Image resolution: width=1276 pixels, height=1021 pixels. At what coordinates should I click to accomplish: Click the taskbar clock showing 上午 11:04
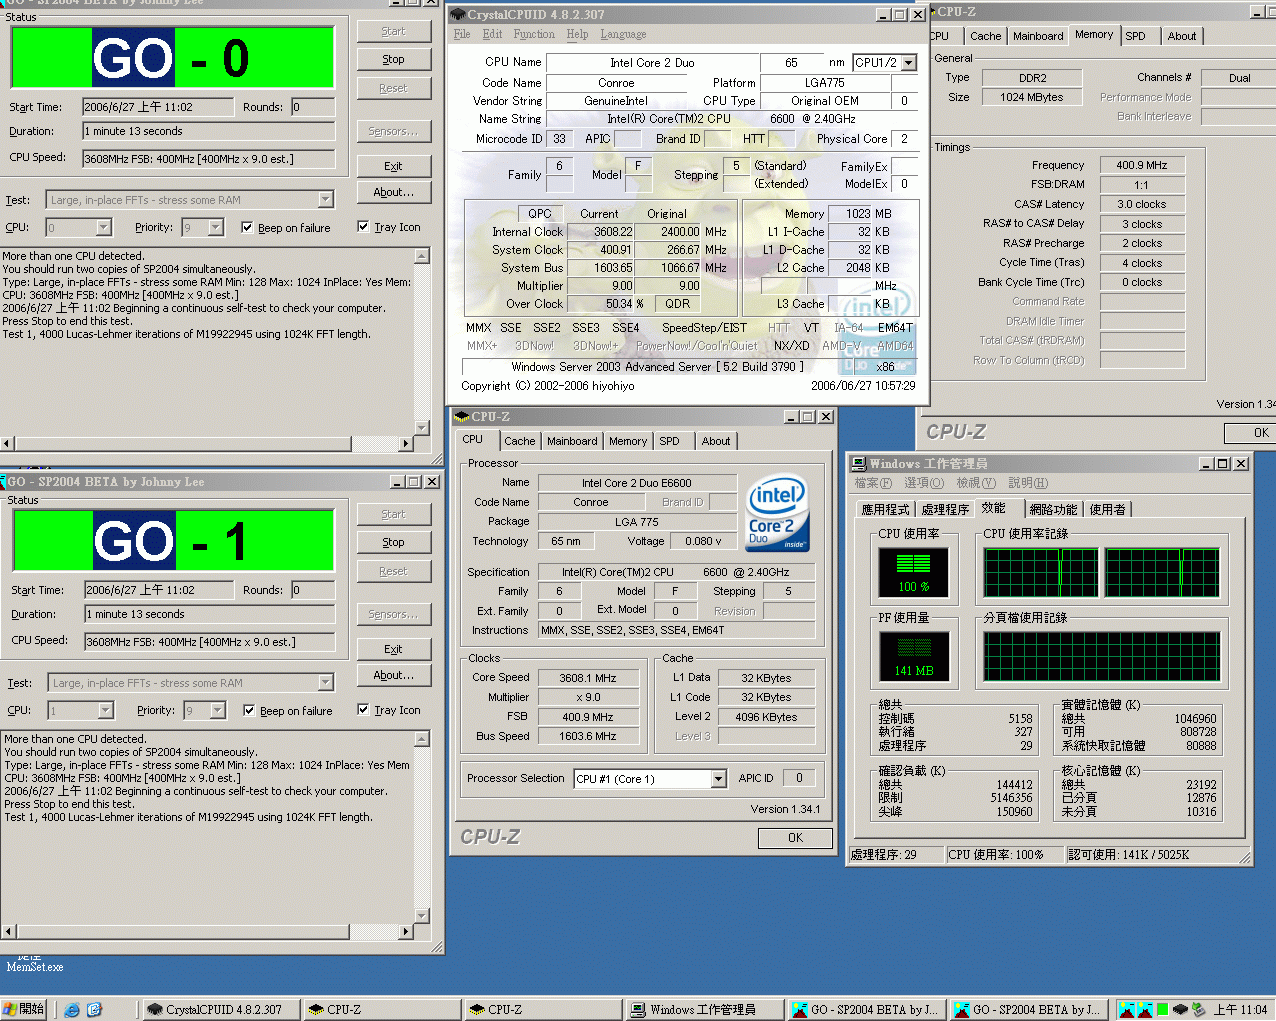click(1240, 1009)
